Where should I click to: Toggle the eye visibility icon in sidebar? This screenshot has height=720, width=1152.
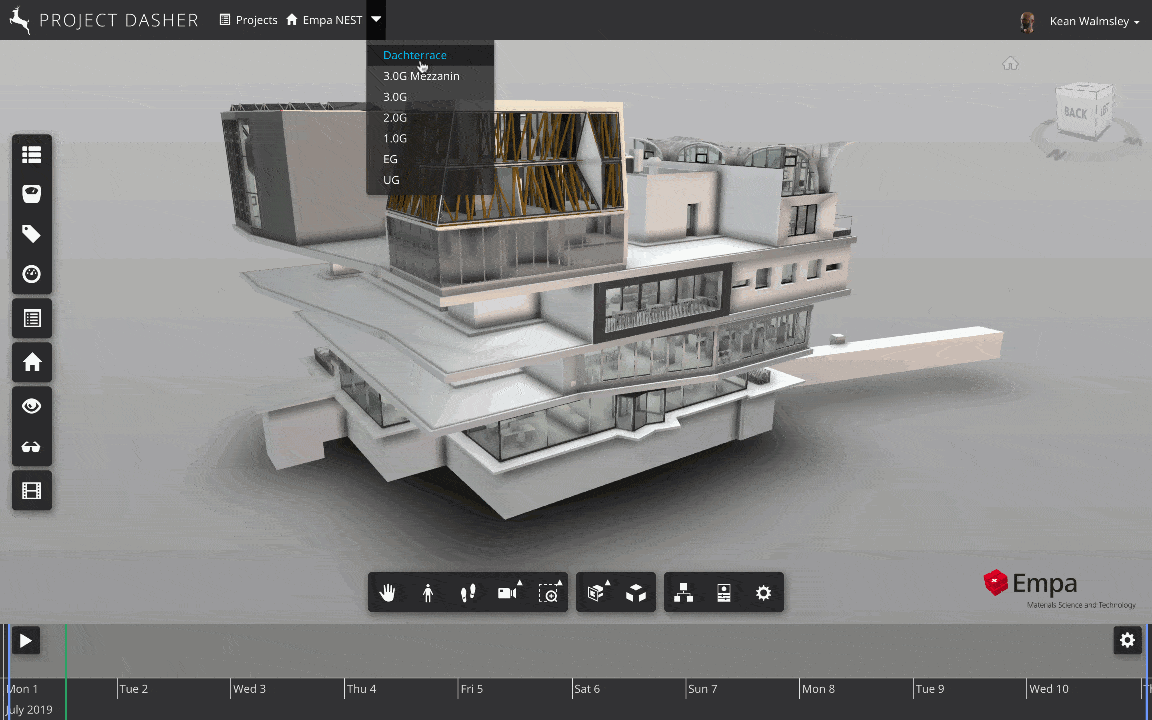click(x=32, y=406)
